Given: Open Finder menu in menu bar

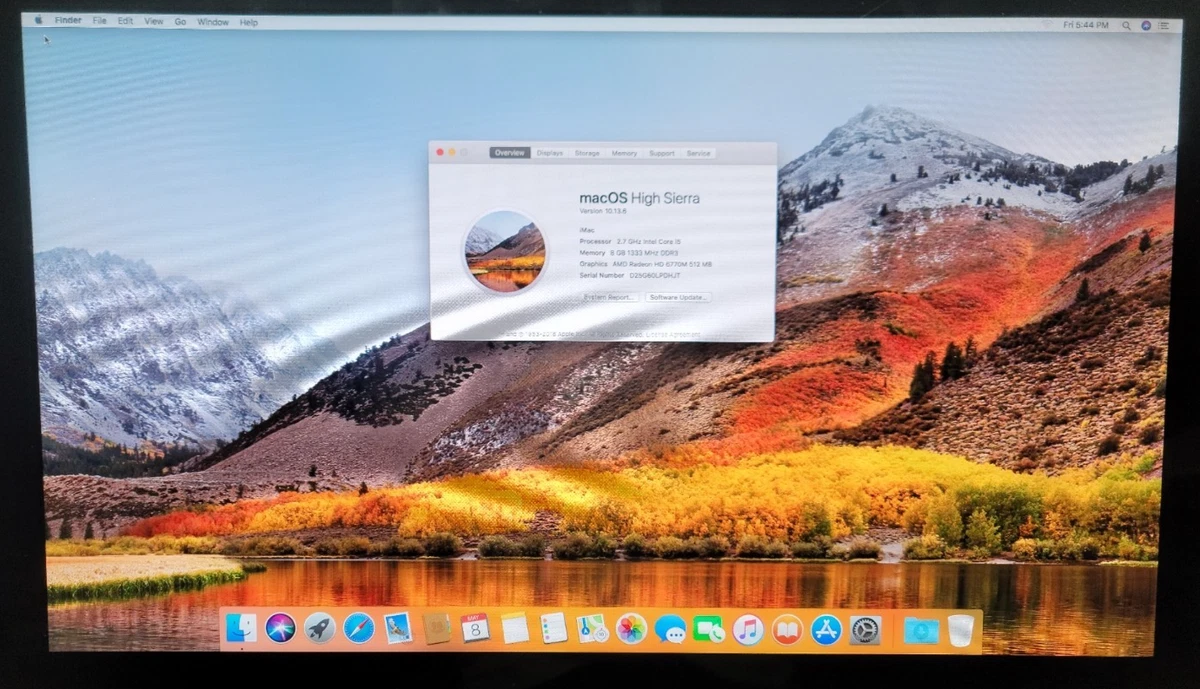Looking at the screenshot, I should coord(68,21).
